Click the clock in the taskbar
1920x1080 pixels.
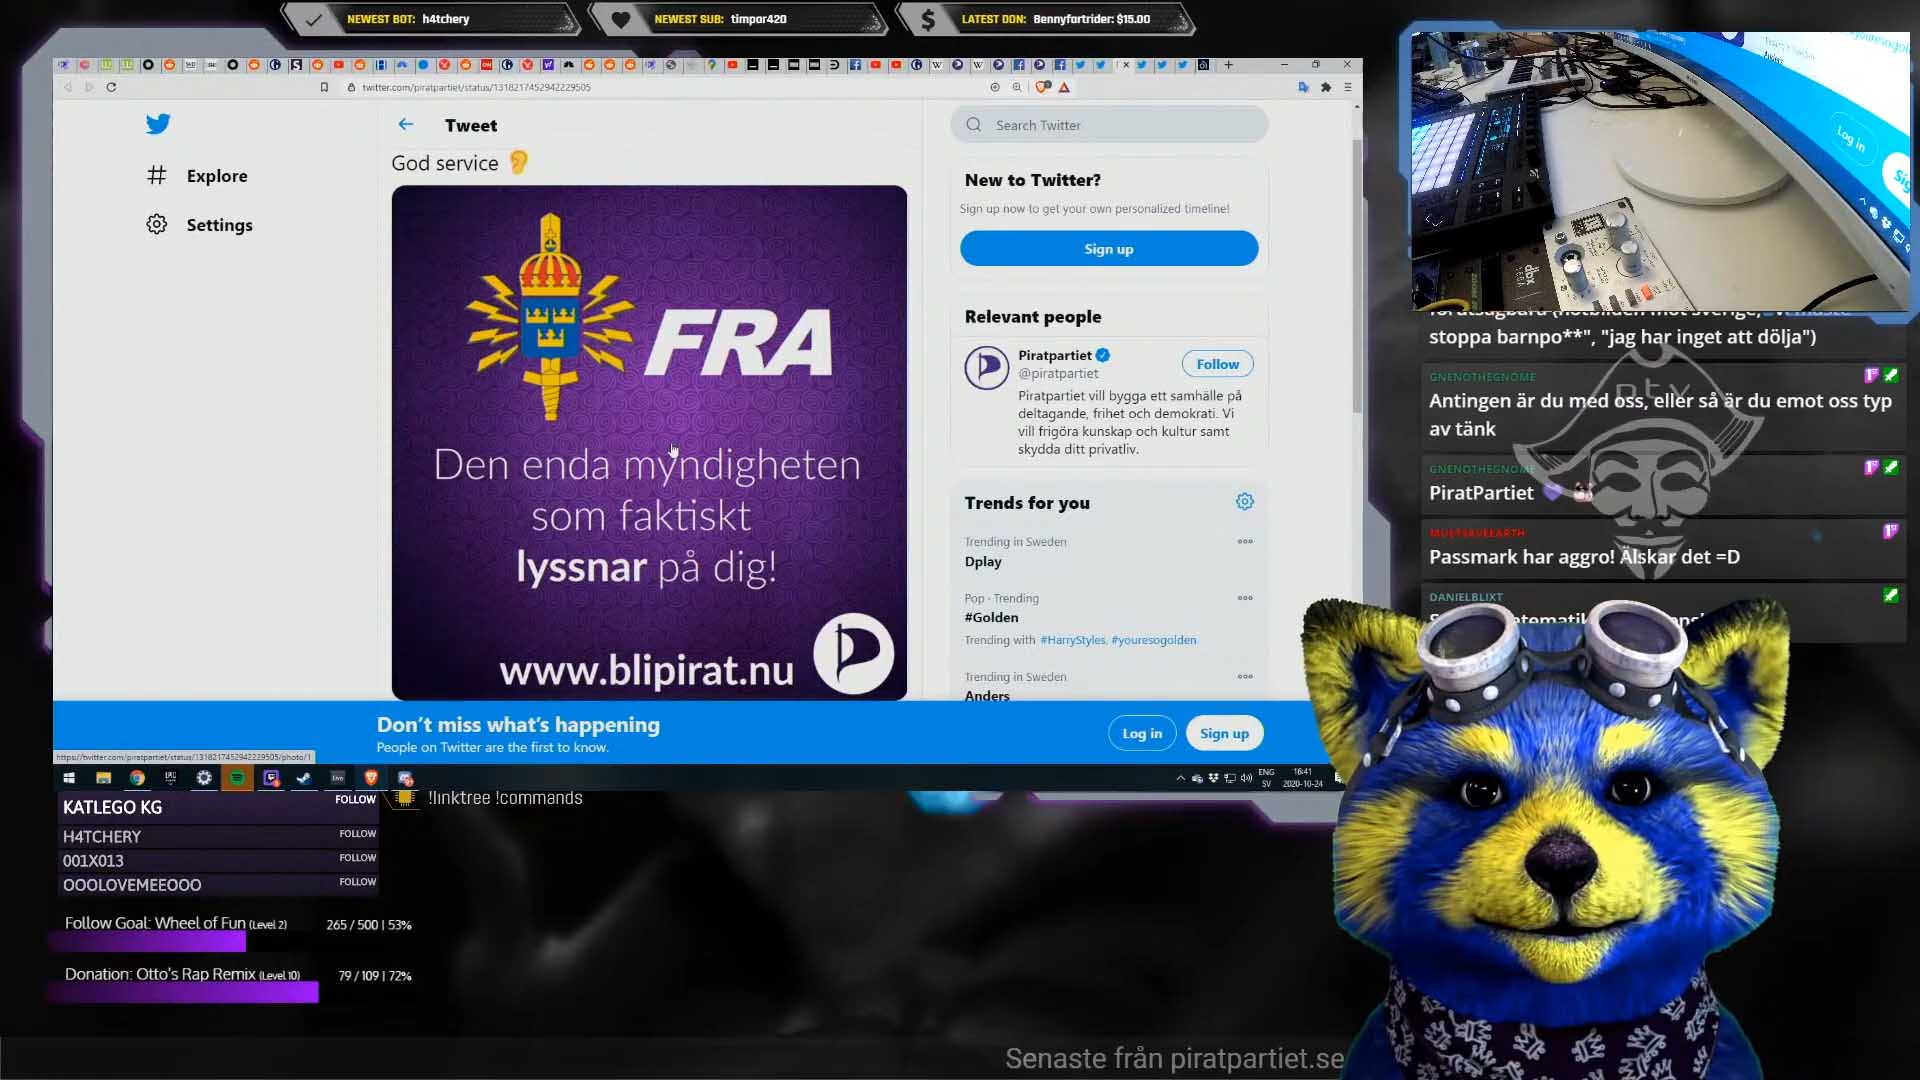coord(1302,778)
